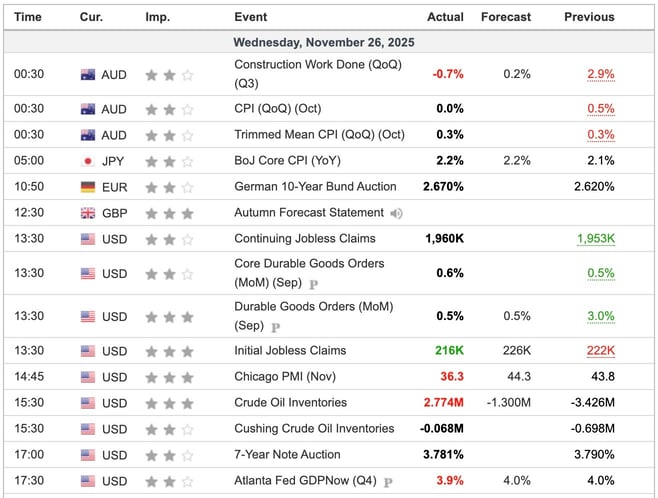Image resolution: width=658 pixels, height=498 pixels.
Task: Select the Previous column header
Action: click(589, 17)
